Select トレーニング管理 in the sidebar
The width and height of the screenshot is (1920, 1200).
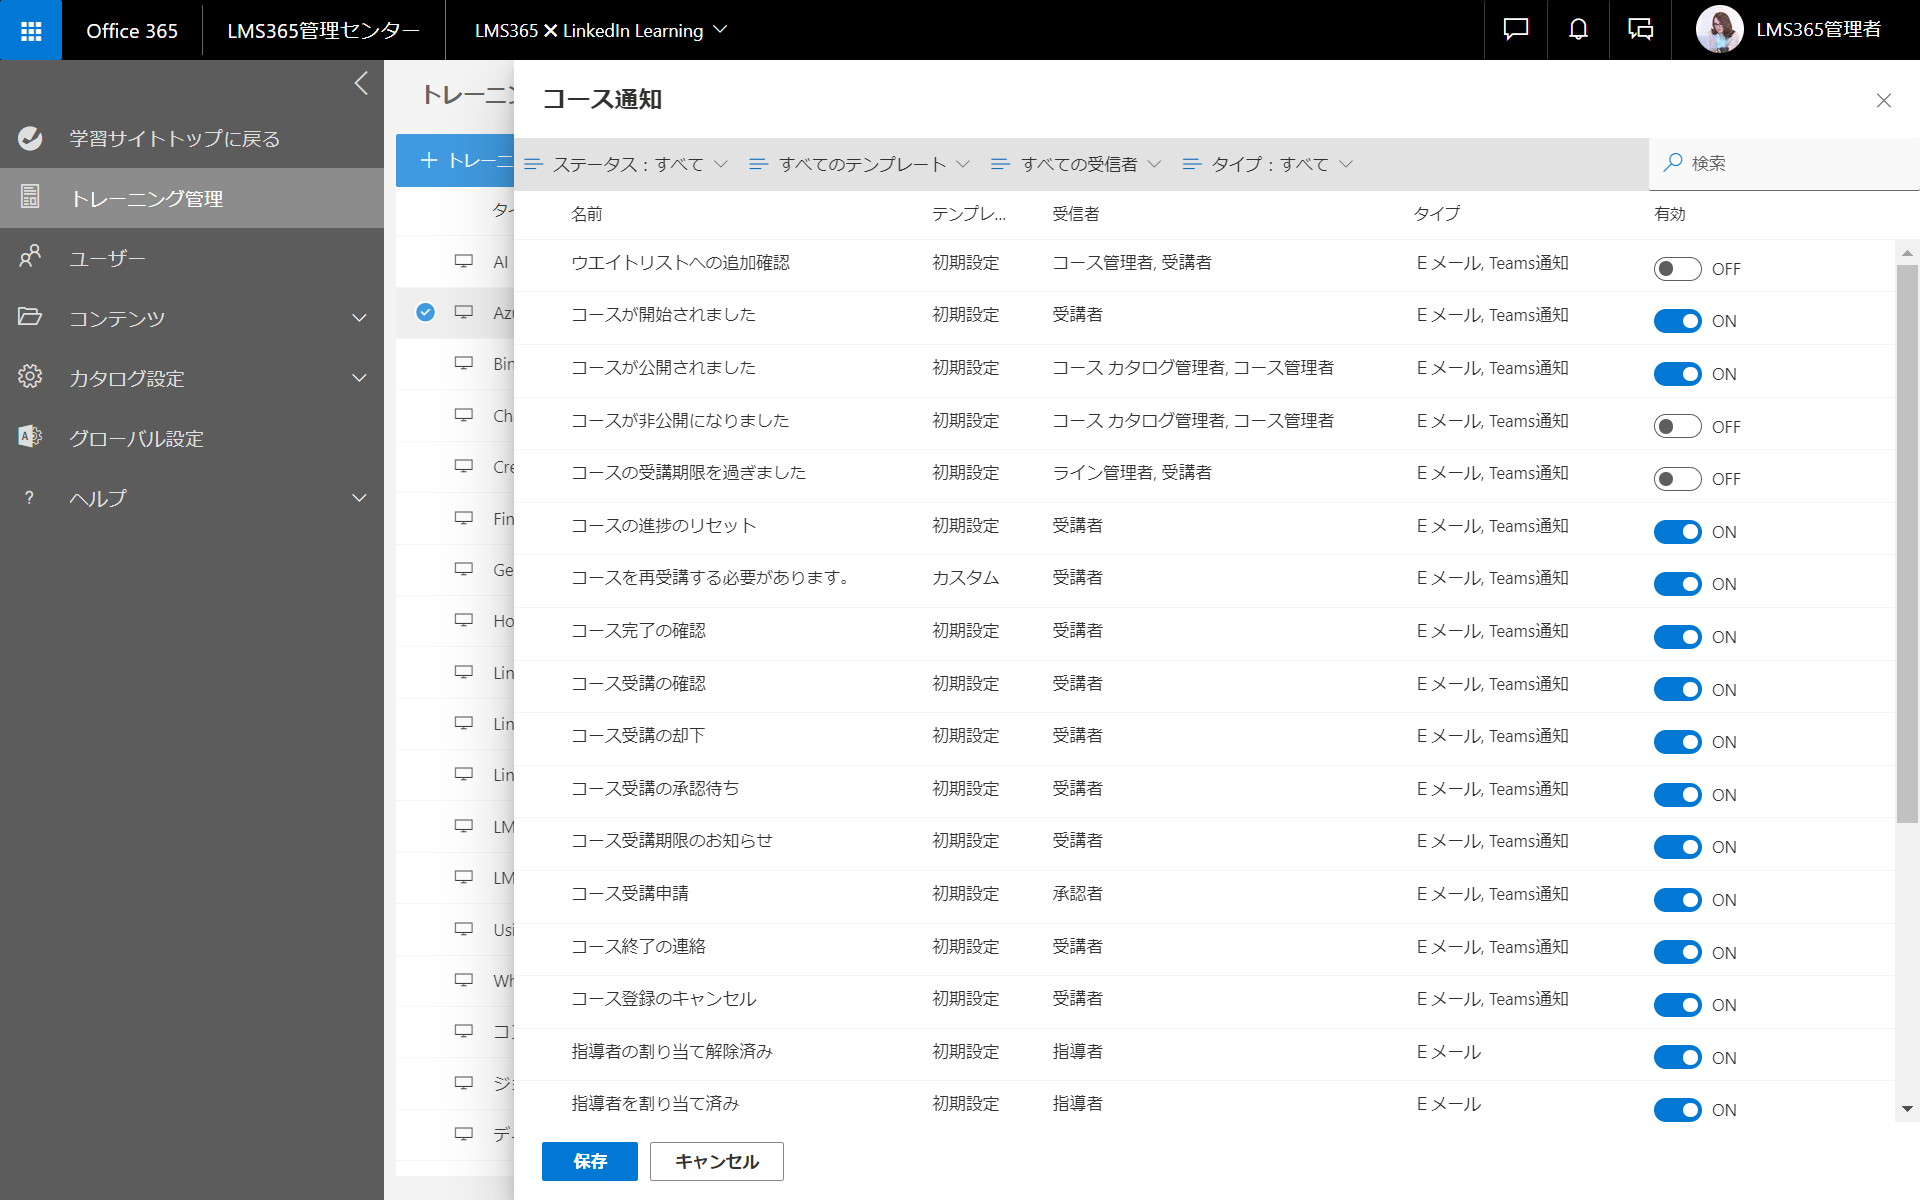coord(192,198)
